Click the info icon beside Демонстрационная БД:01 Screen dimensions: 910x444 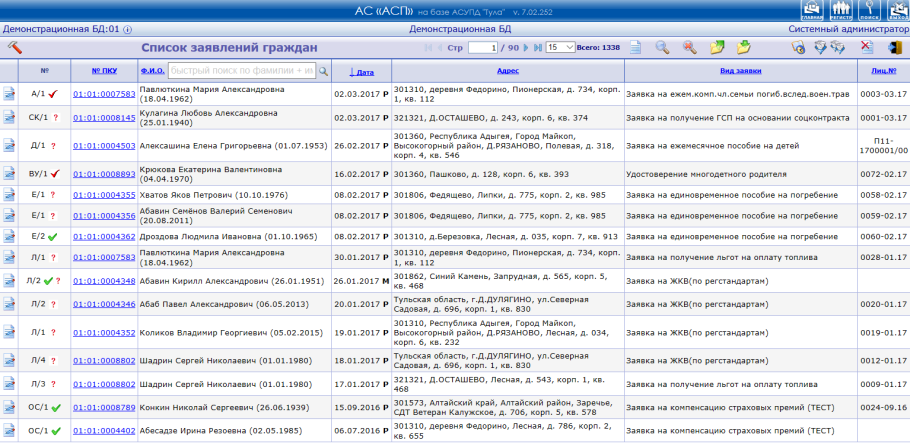point(127,30)
